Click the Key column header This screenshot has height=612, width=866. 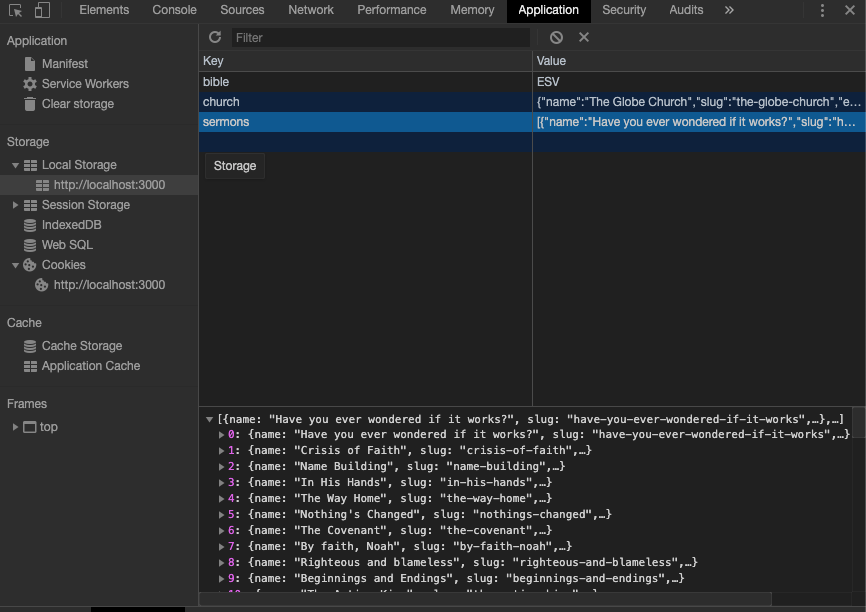pos(366,61)
